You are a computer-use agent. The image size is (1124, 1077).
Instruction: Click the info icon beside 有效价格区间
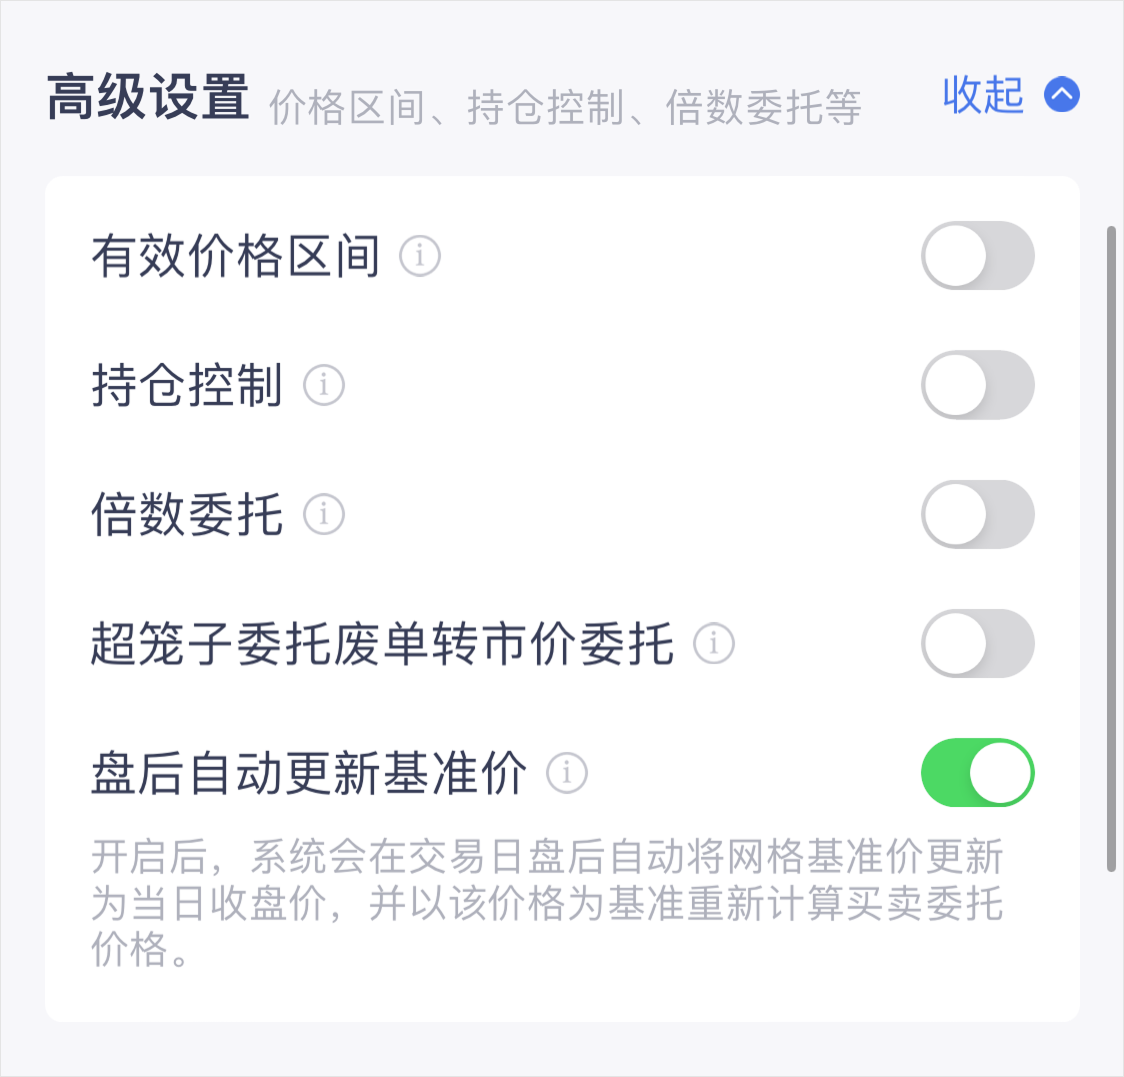pos(420,256)
